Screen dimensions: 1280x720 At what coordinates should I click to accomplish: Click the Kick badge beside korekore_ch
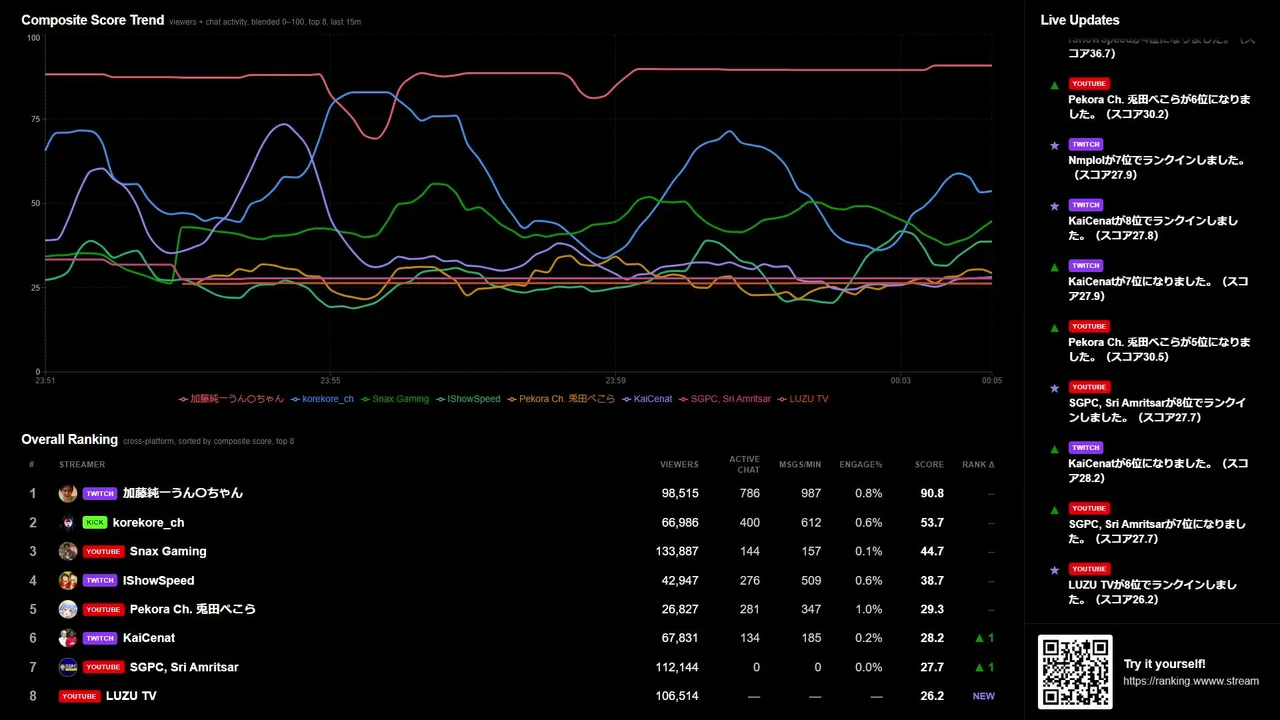coord(95,522)
